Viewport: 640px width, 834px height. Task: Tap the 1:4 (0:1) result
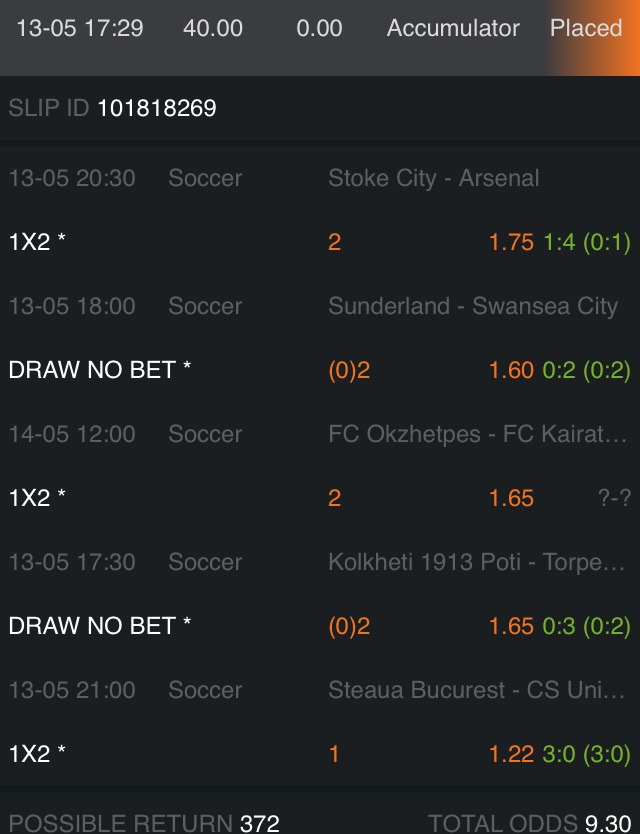click(x=586, y=242)
